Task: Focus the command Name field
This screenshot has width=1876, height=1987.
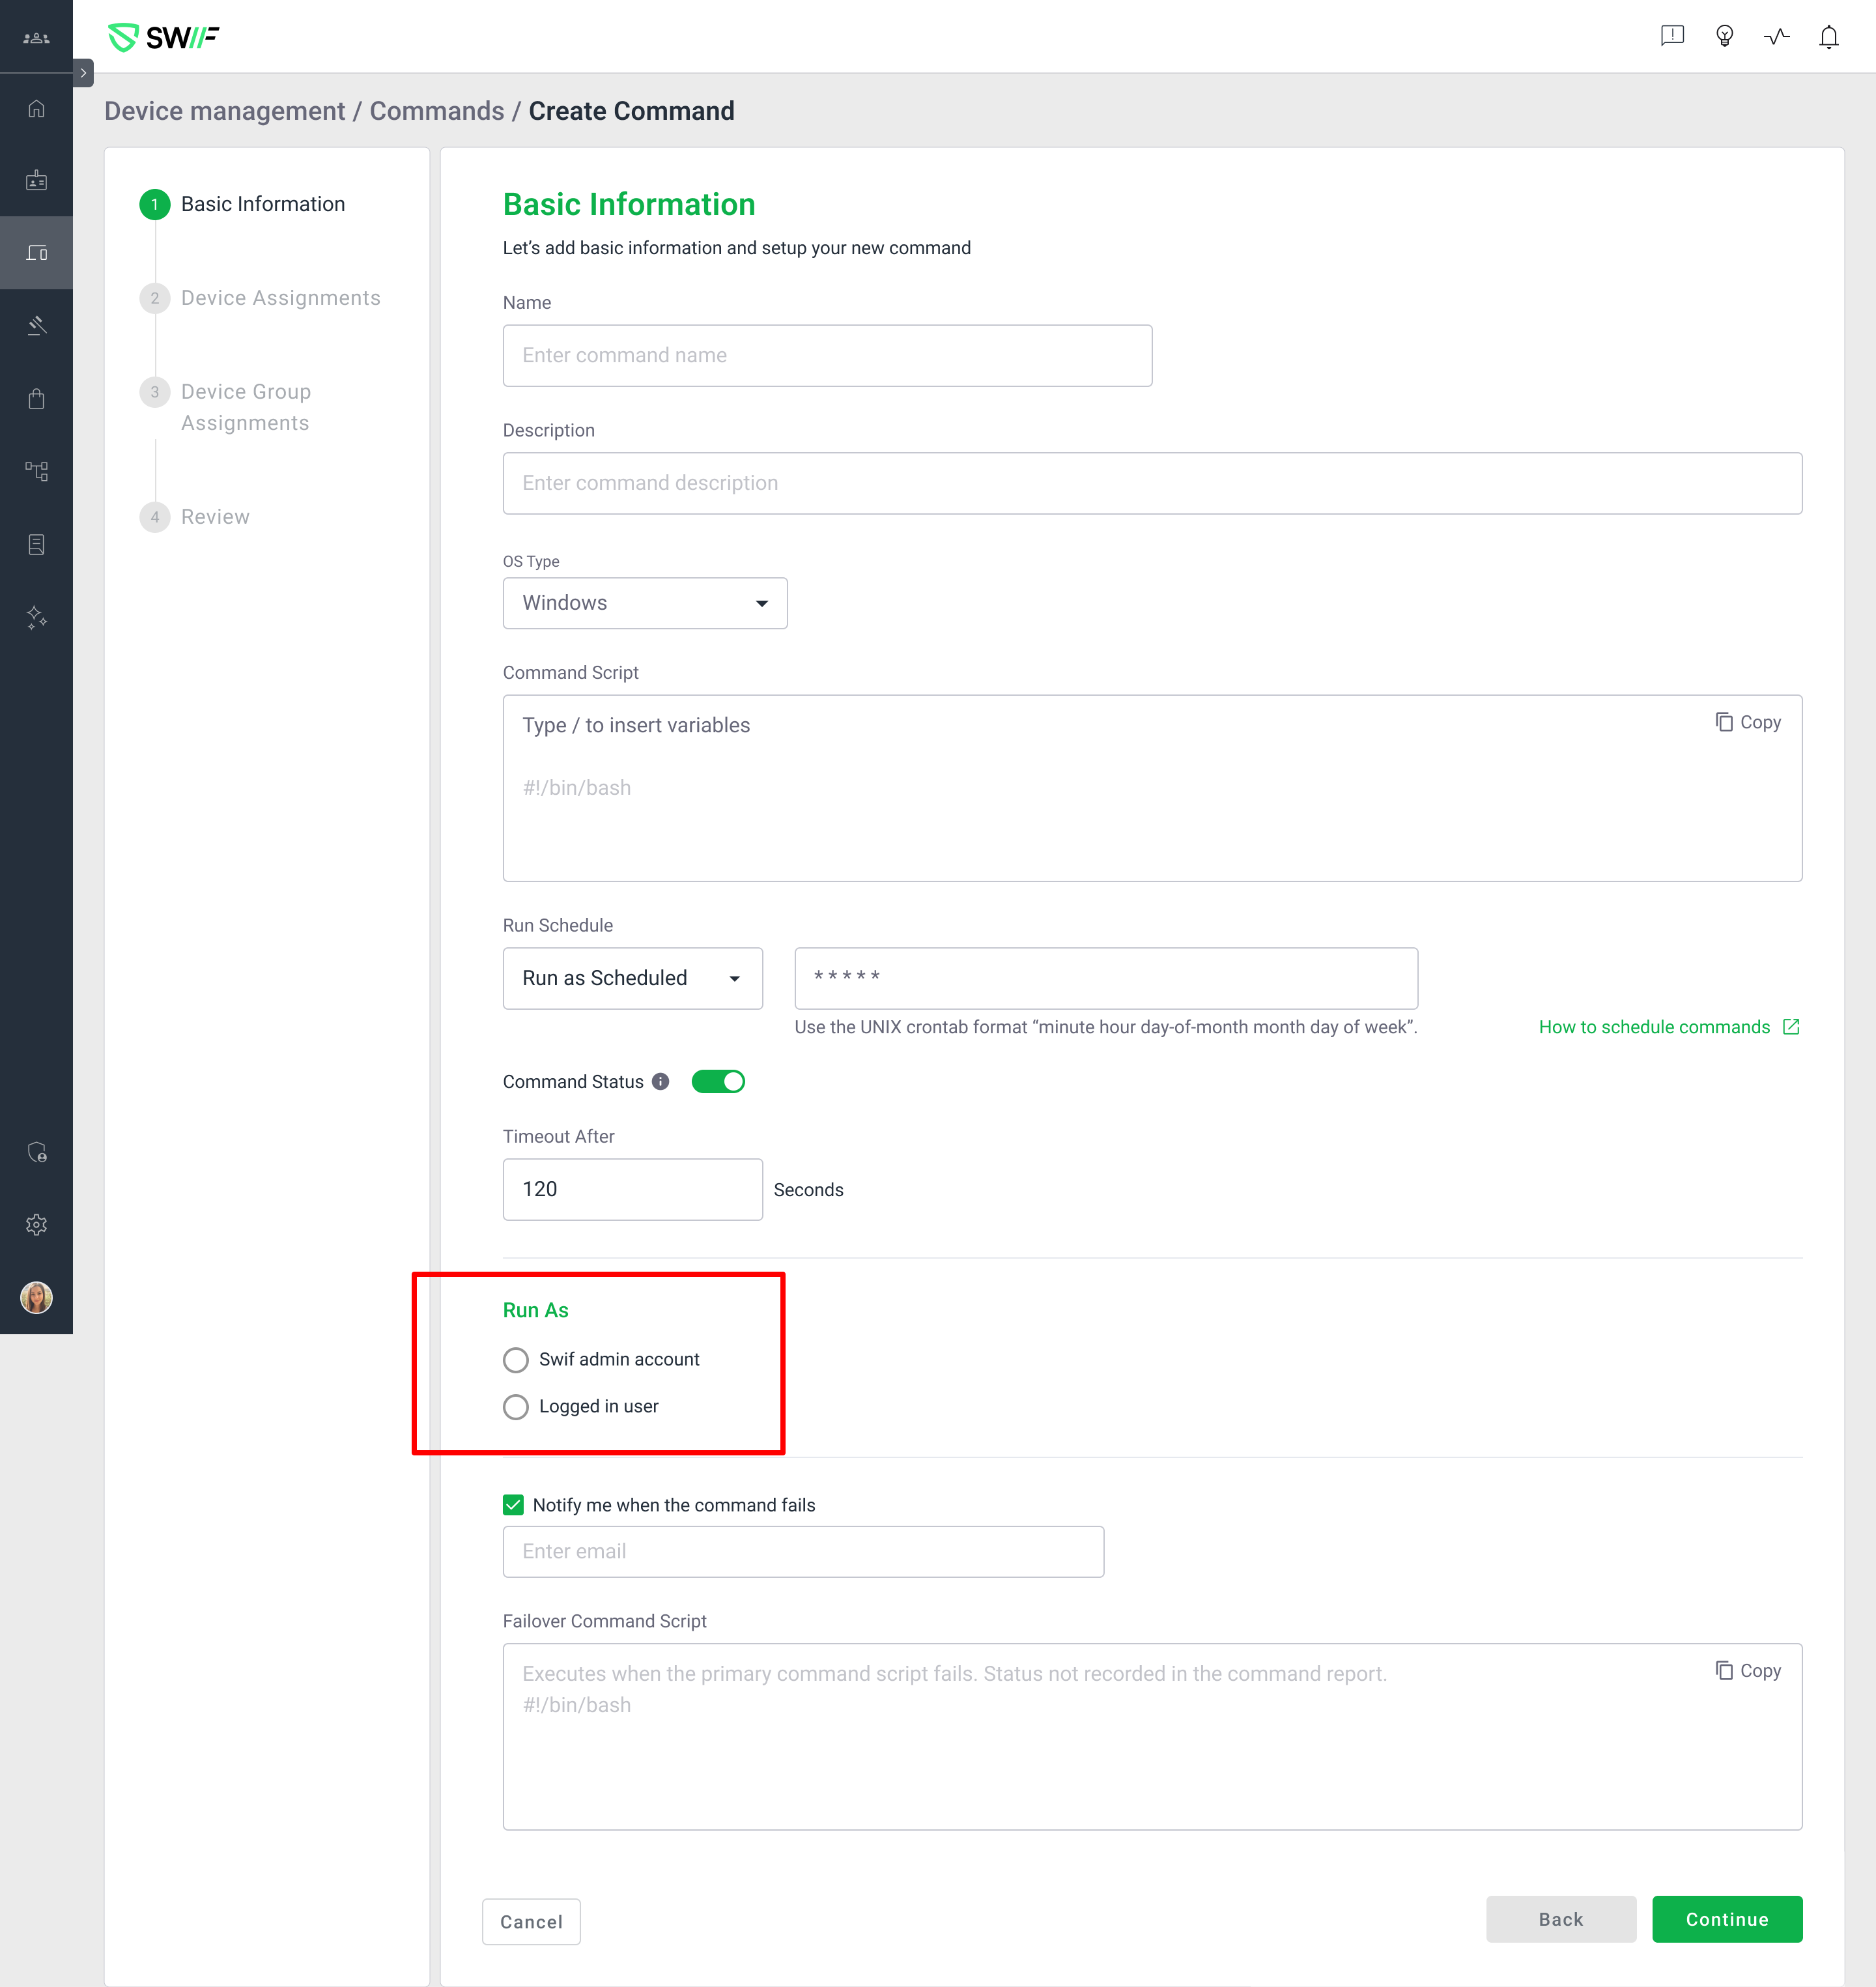Action: click(827, 356)
